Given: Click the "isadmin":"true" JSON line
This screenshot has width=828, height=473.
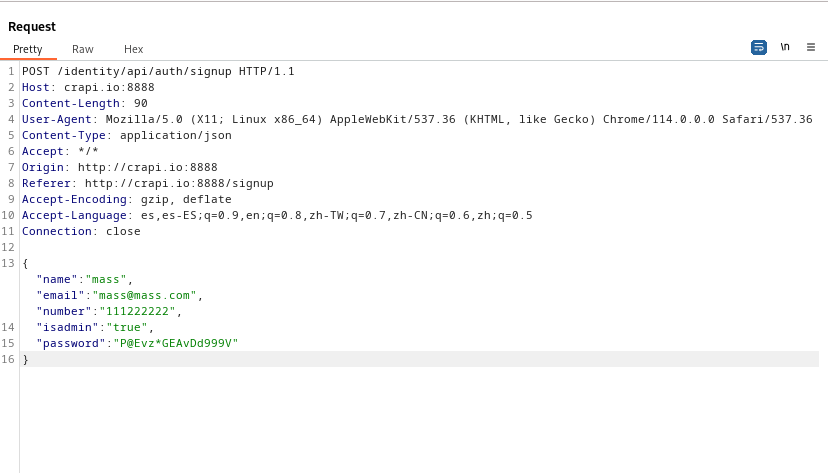Looking at the screenshot, I should (x=95, y=327).
